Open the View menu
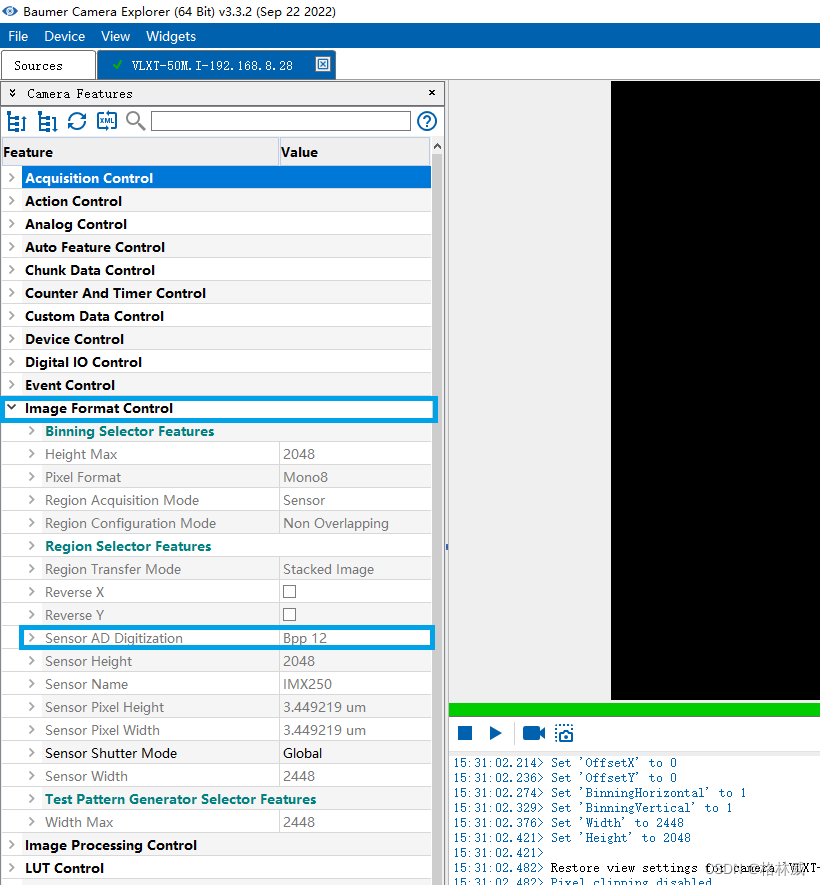820x885 pixels. (115, 36)
